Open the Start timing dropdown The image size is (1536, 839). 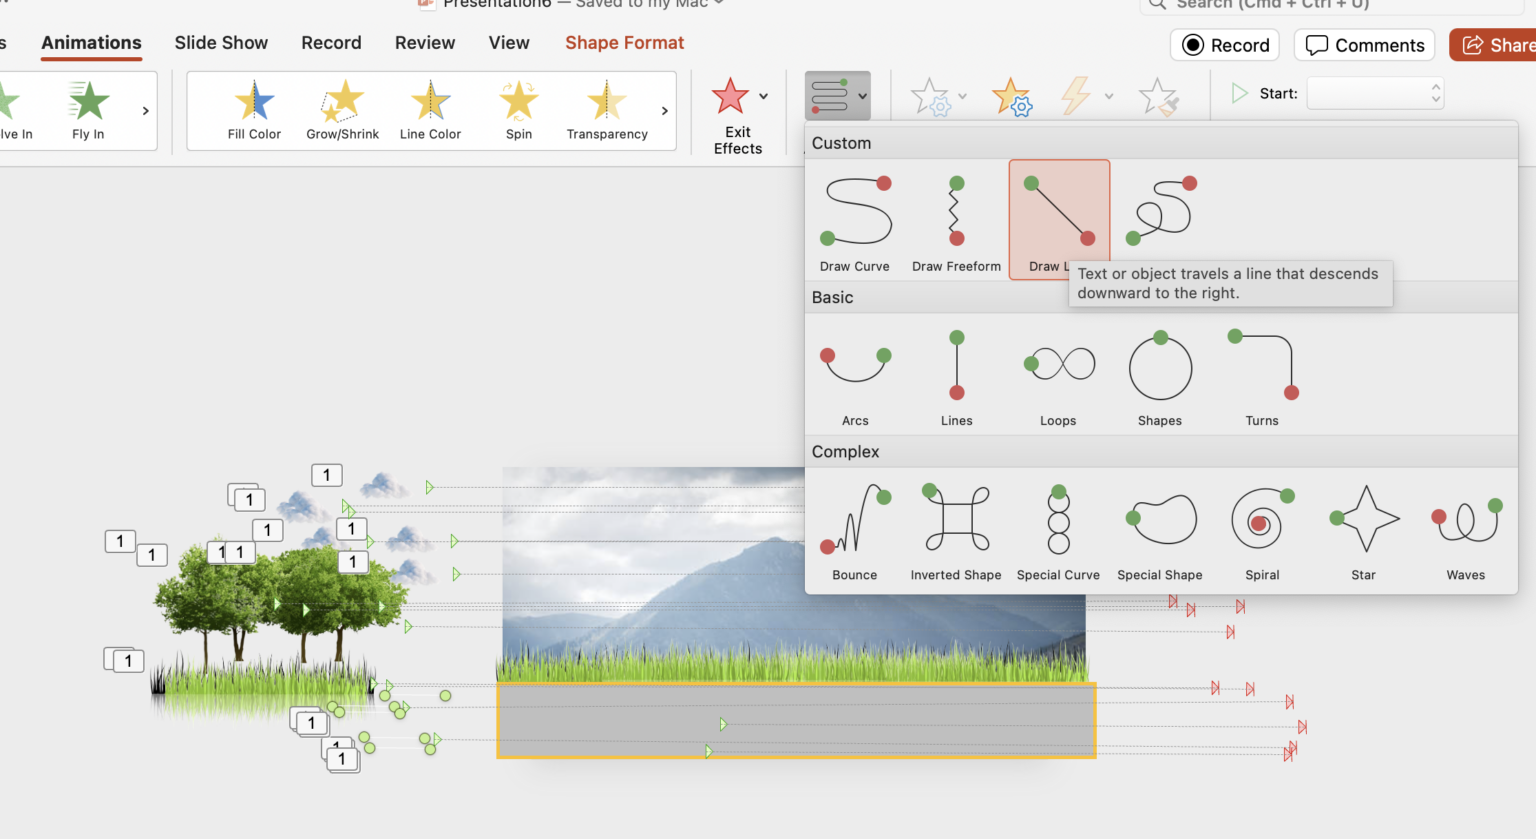click(x=1376, y=93)
